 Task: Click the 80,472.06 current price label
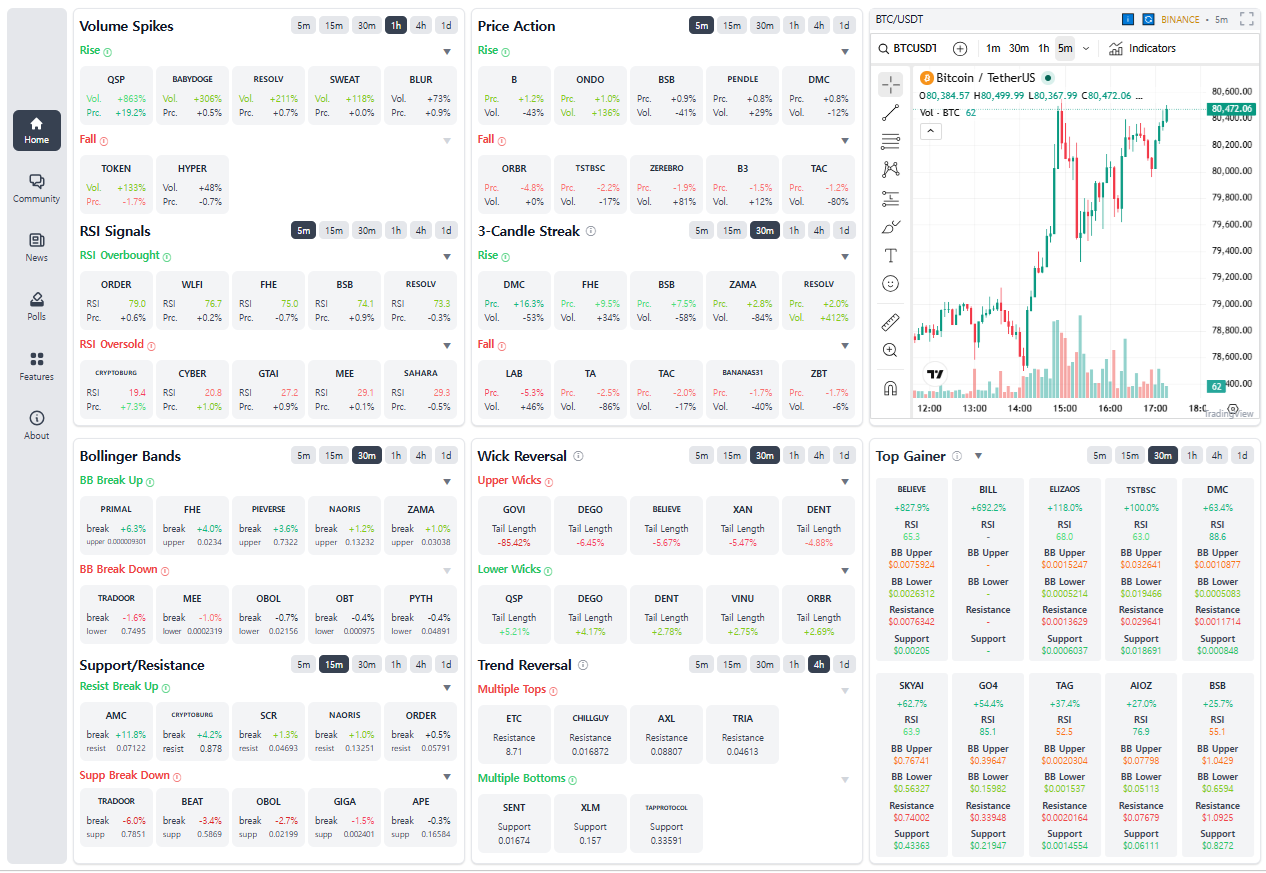[x=1231, y=108]
